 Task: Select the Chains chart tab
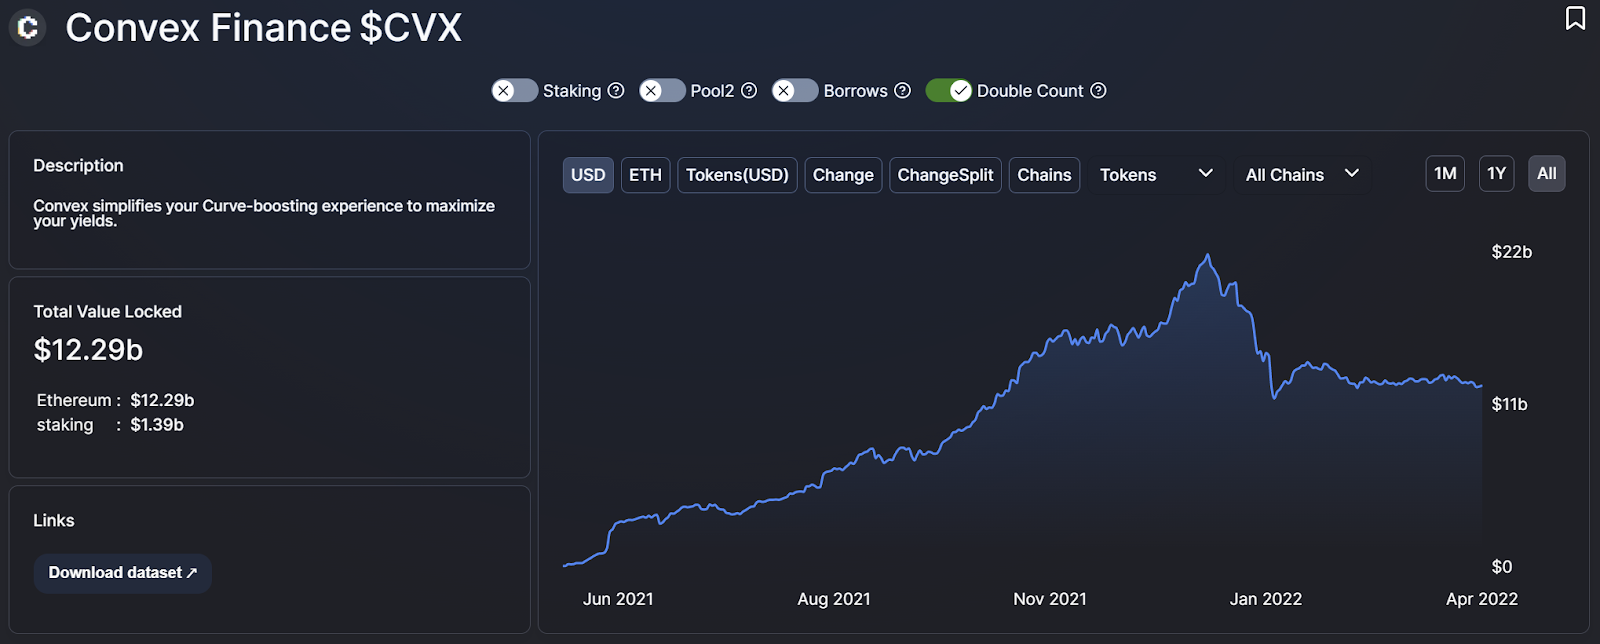coord(1044,175)
